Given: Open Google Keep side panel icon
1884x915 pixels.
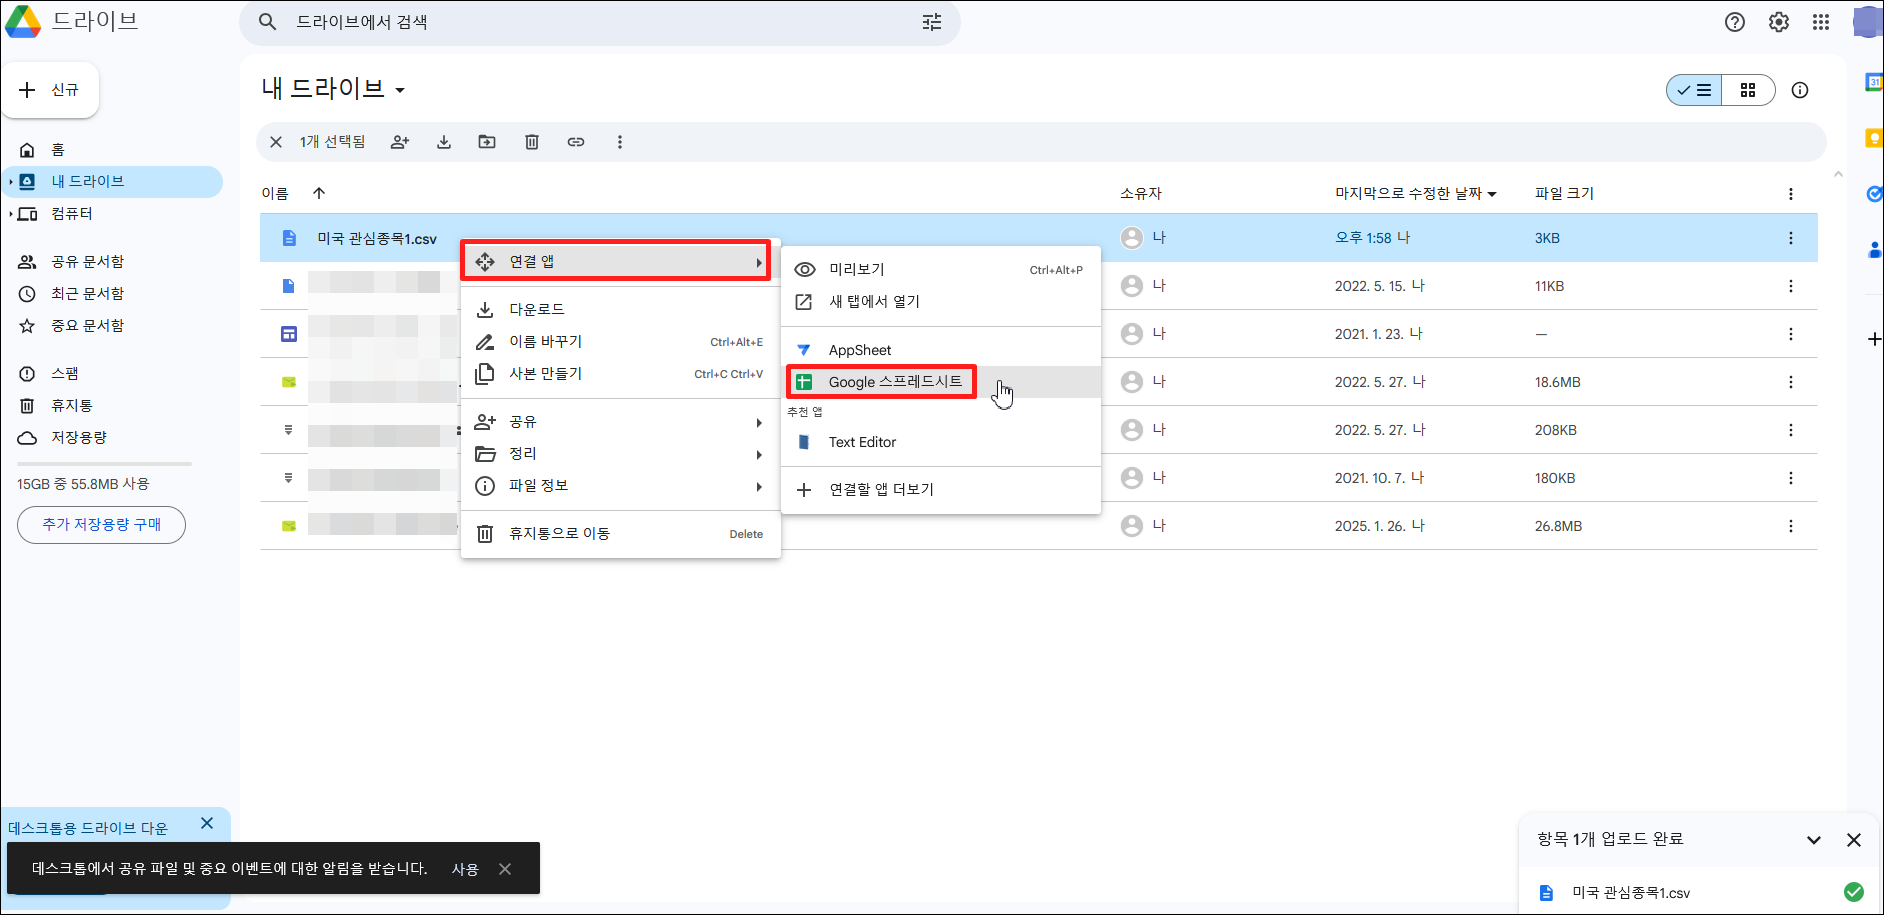Looking at the screenshot, I should tap(1874, 138).
